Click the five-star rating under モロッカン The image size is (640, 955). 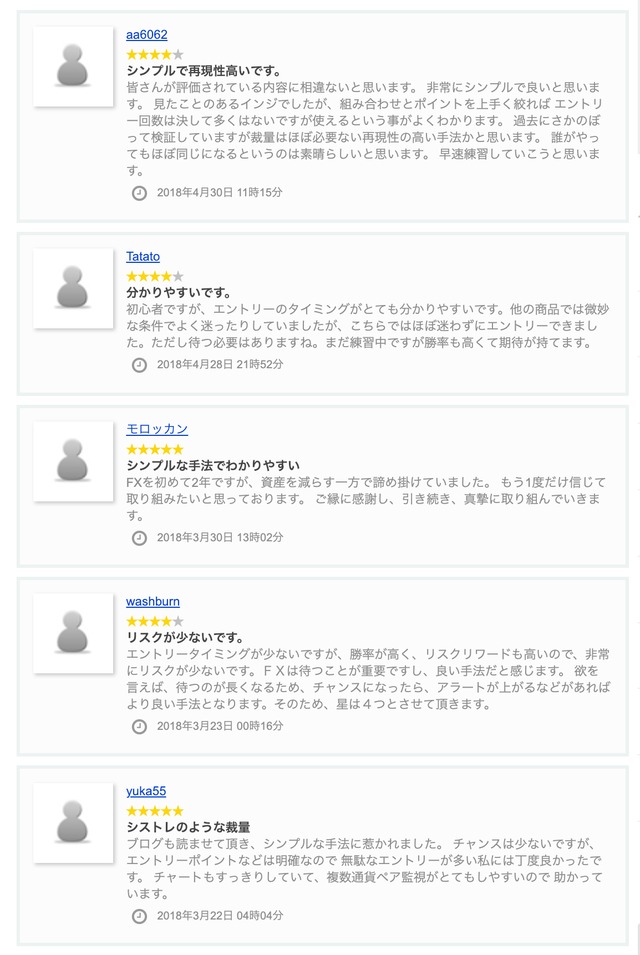click(155, 449)
